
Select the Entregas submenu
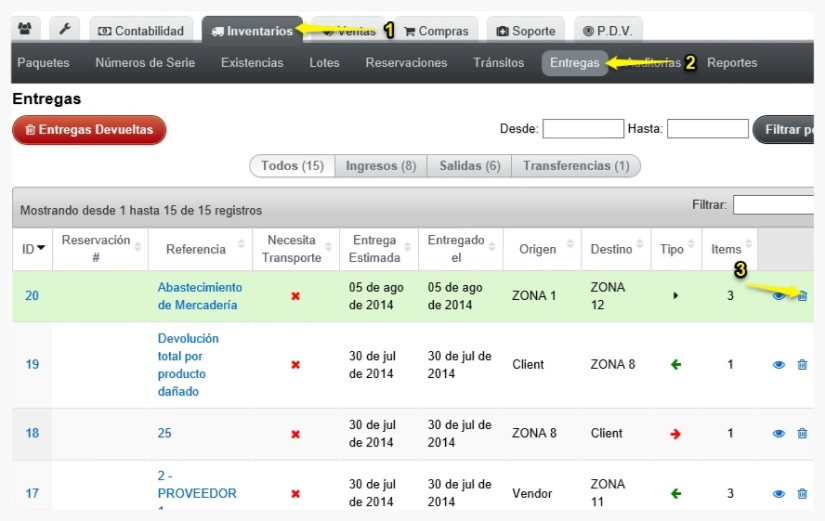click(x=575, y=63)
